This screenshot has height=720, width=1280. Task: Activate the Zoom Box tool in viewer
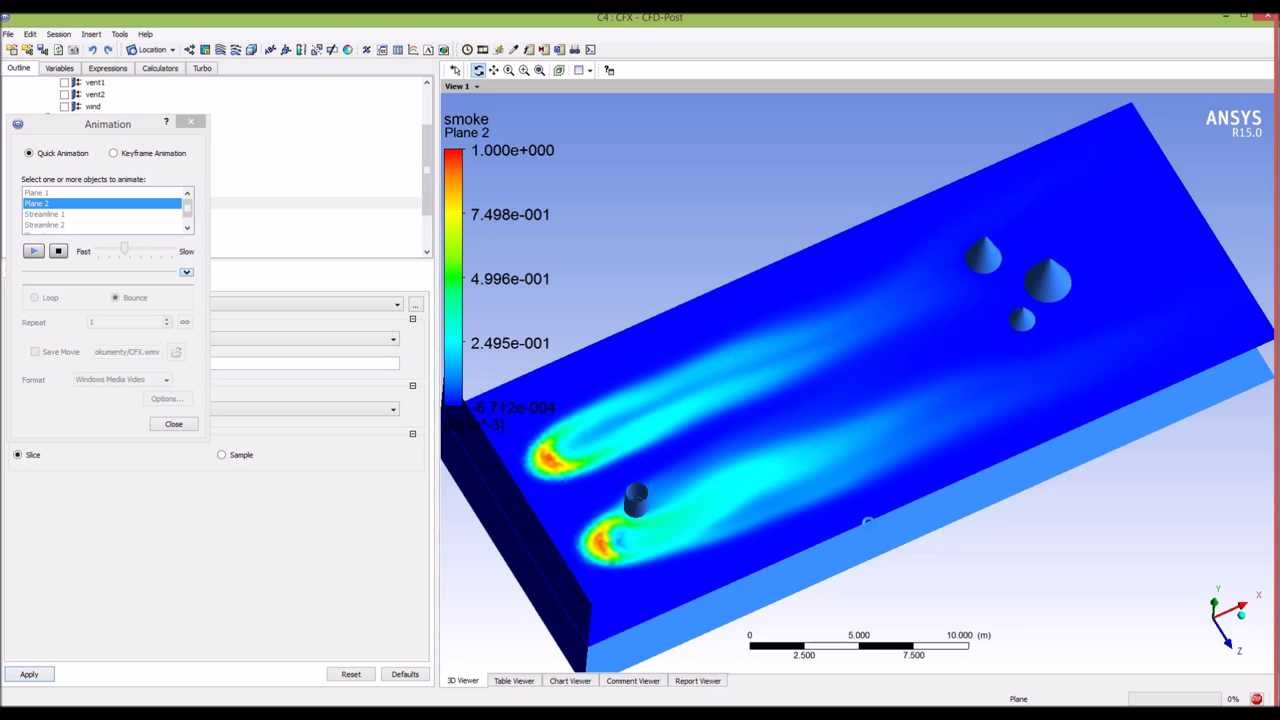pos(524,70)
